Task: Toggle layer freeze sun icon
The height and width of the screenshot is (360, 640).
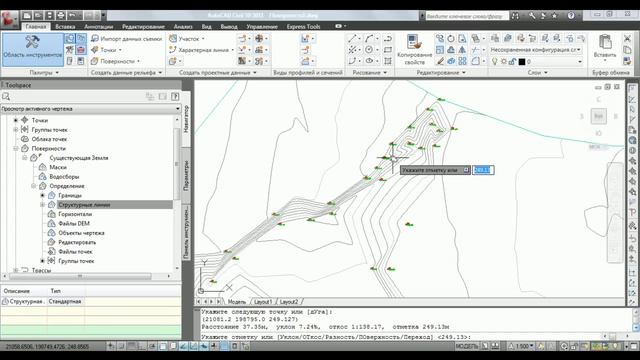Action: coord(504,62)
